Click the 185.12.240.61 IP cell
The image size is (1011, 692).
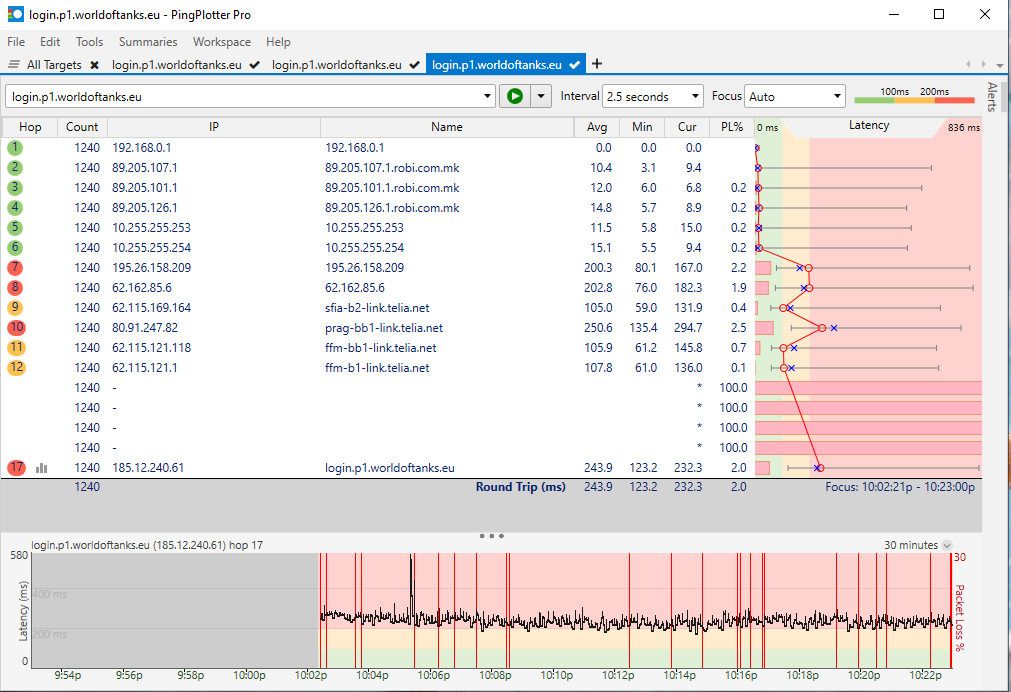click(x=148, y=468)
